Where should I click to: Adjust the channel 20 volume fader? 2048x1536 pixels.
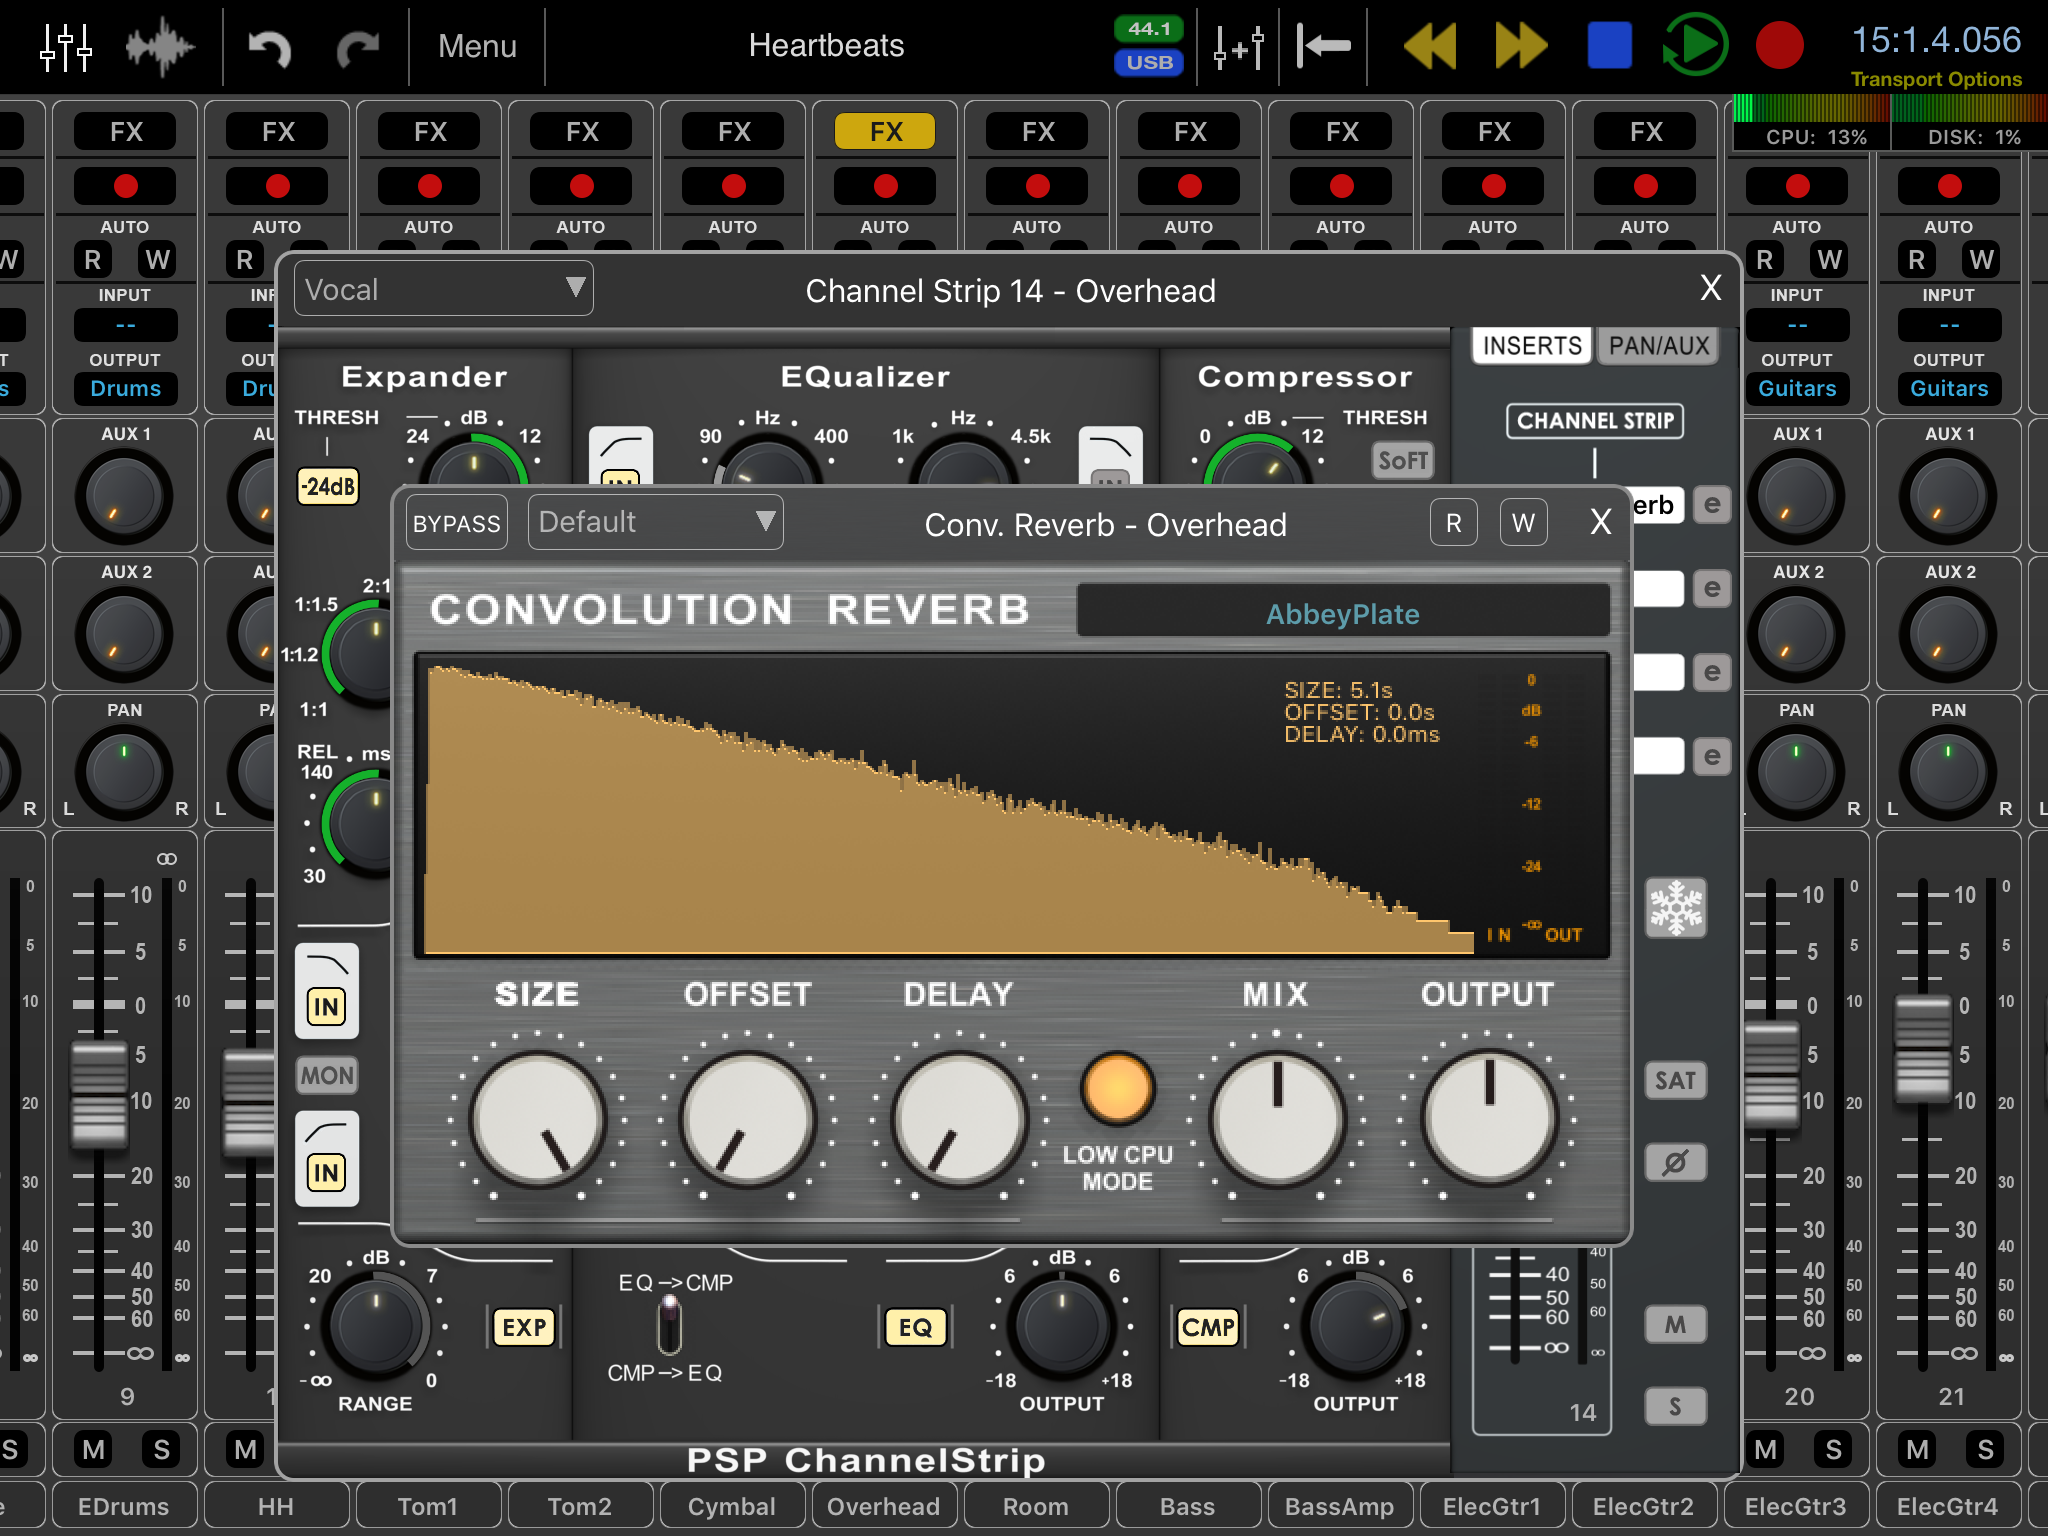pos(1771,1074)
